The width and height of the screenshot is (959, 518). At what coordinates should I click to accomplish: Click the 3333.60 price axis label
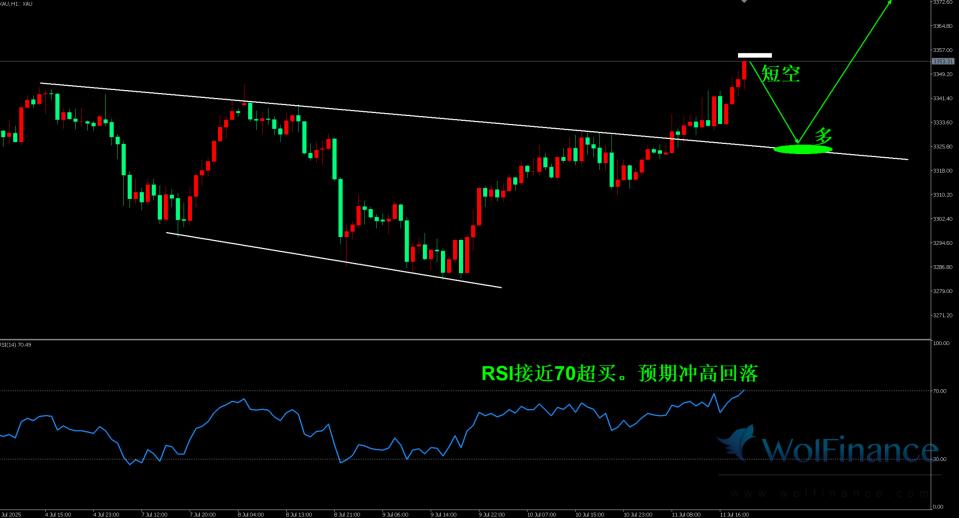click(944, 122)
